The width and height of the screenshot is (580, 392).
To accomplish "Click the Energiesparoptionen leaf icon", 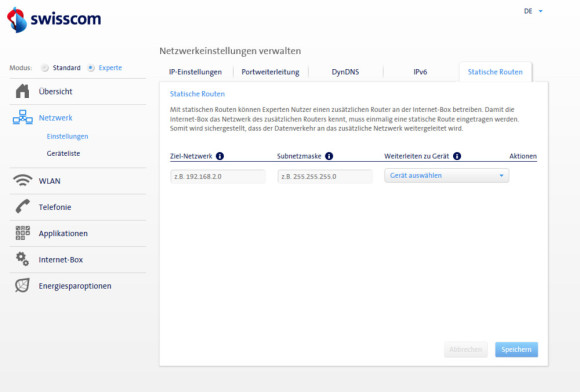I will (22, 285).
